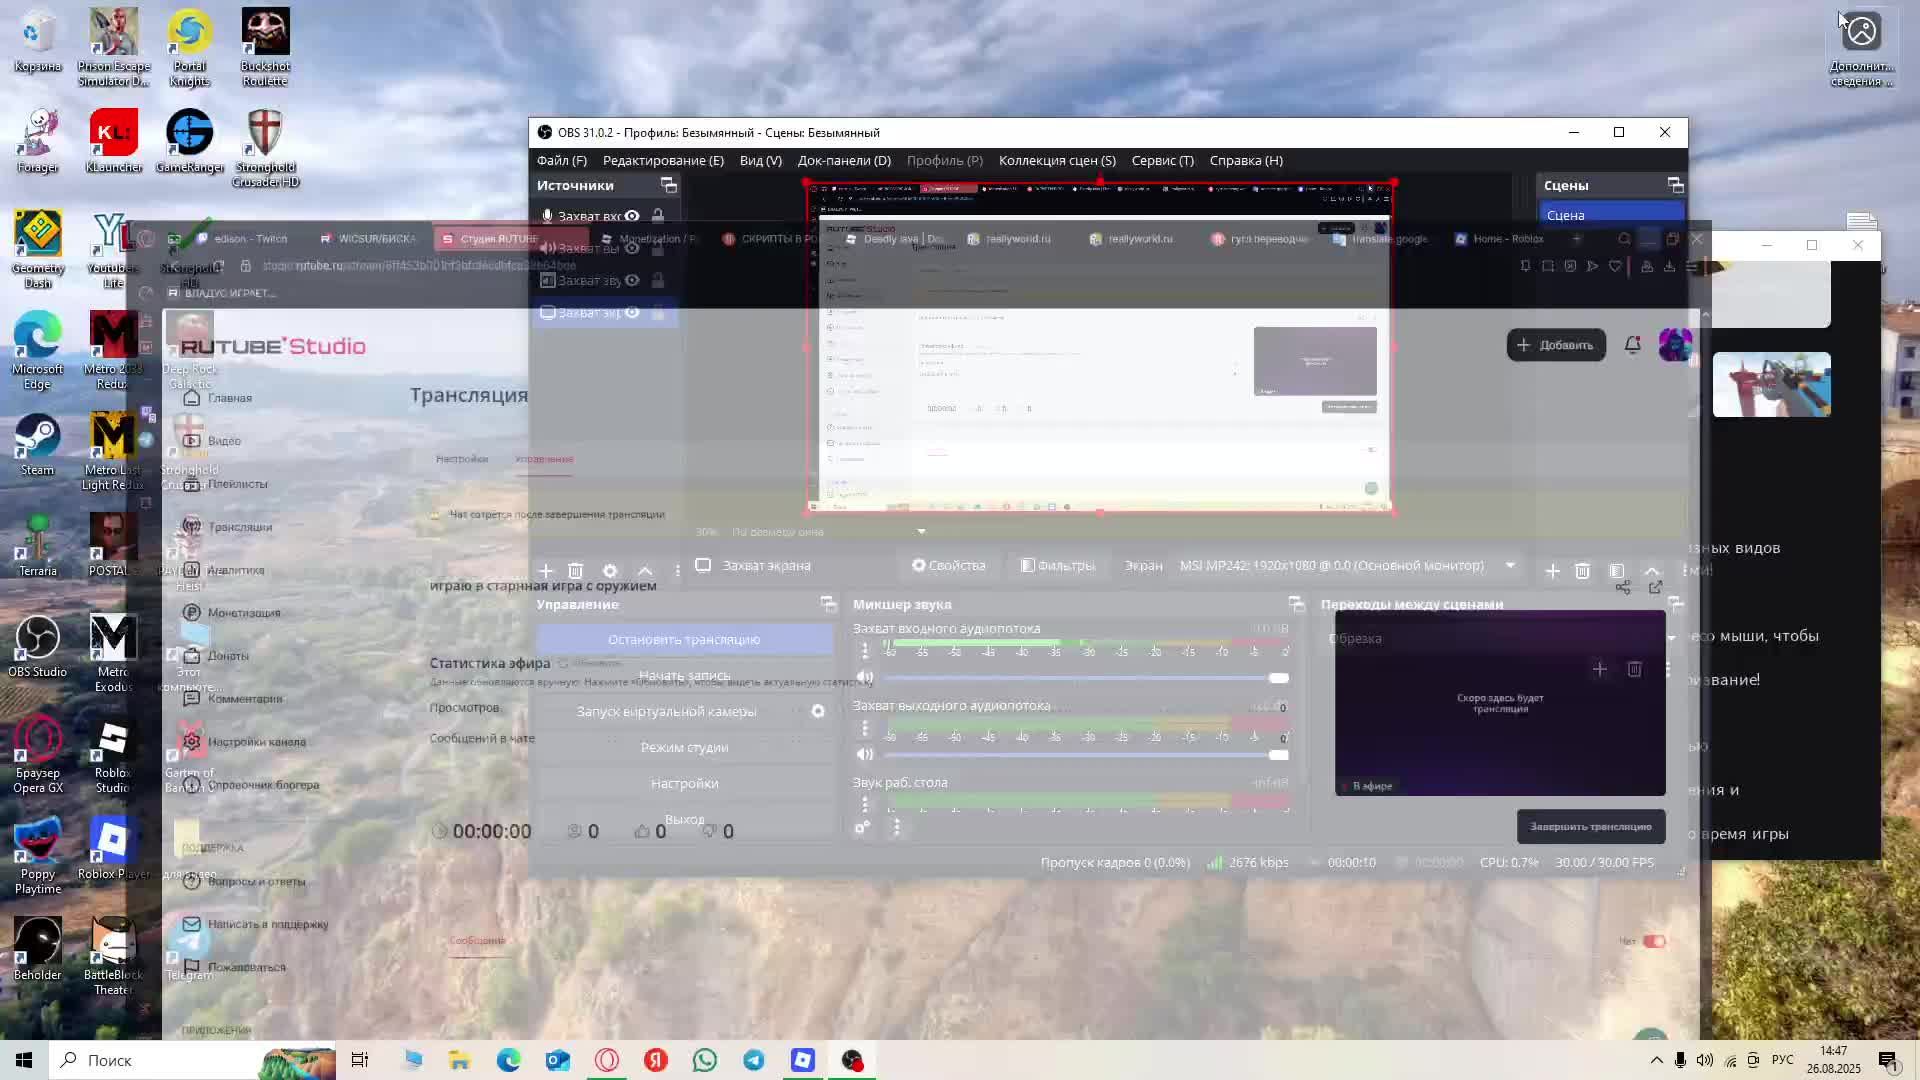Click Остановить трансляцию button
Viewport: 1920px width, 1080px height.
click(x=684, y=640)
